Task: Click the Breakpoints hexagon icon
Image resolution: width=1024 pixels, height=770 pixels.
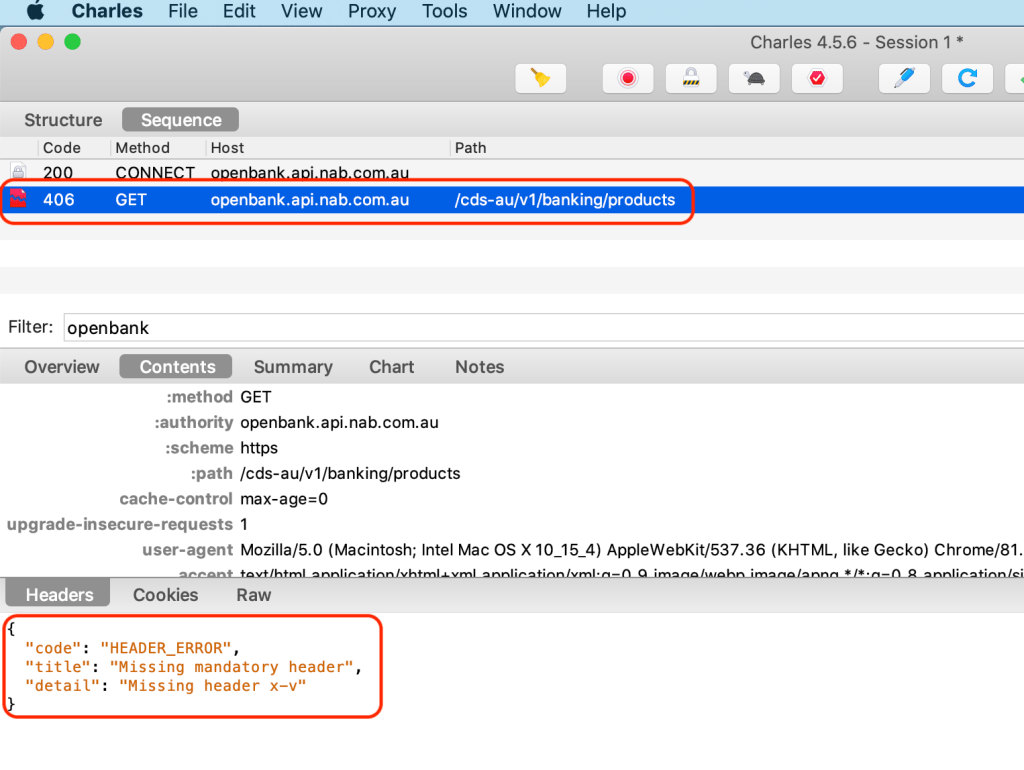Action: (817, 78)
